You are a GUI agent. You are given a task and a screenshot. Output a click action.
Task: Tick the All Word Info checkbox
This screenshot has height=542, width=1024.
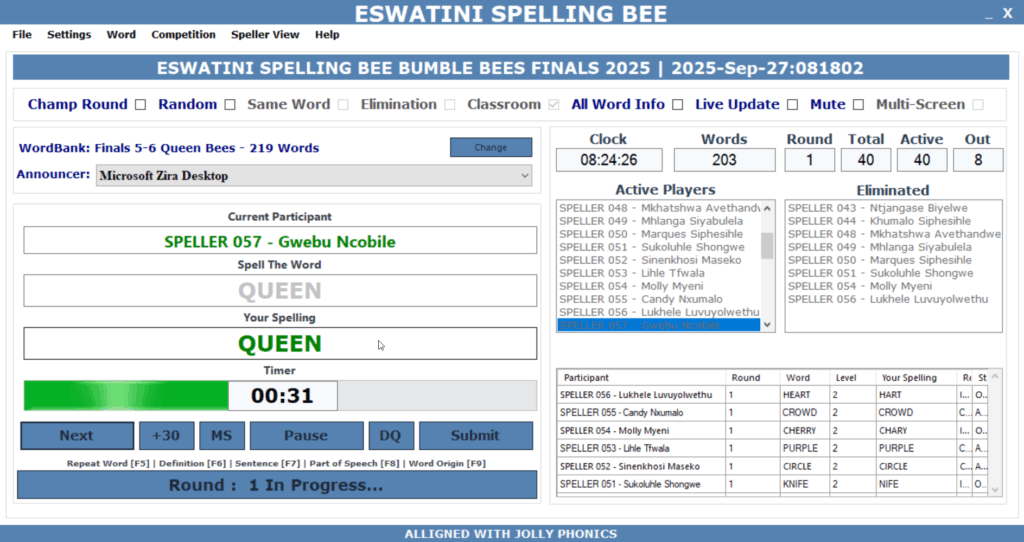[x=677, y=104]
